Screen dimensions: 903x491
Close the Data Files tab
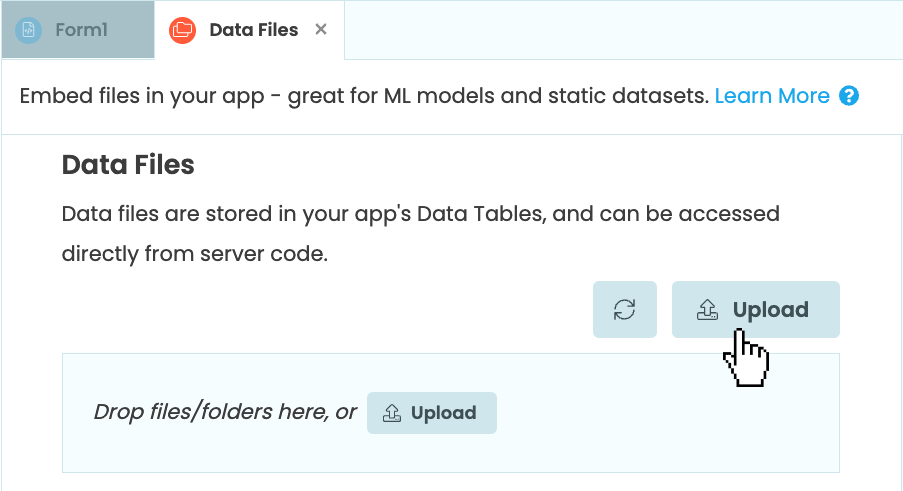[321, 30]
